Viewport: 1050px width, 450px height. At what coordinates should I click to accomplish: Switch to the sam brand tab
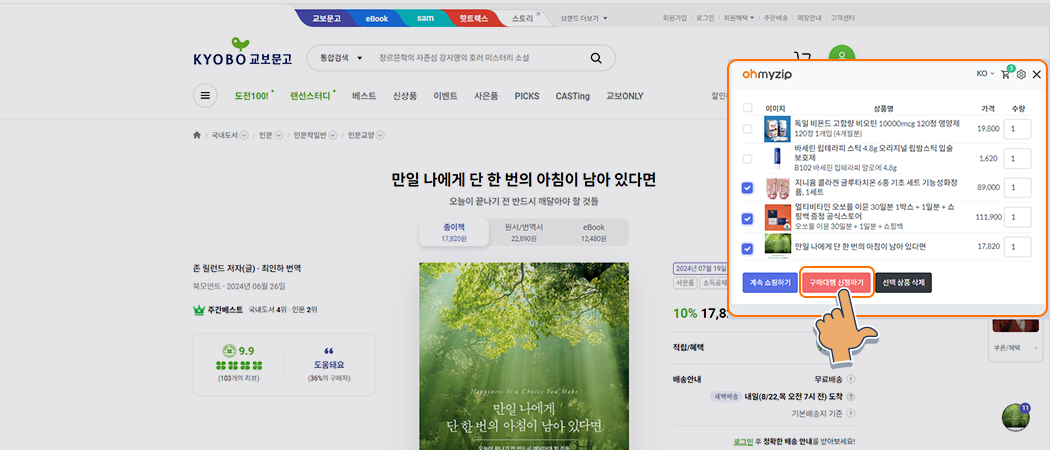pos(425,19)
